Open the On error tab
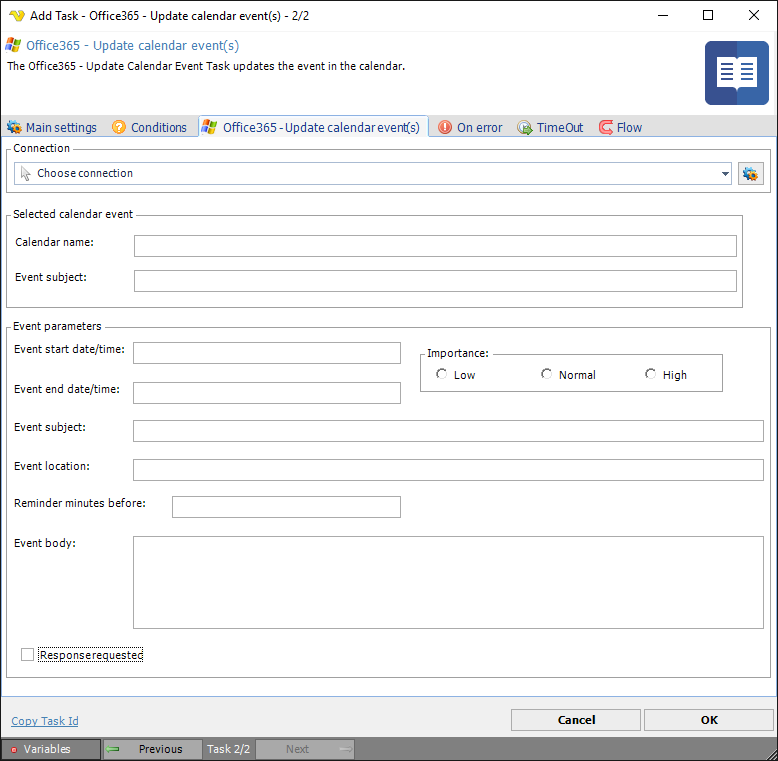Screen dimensions: 778x761 pos(470,127)
